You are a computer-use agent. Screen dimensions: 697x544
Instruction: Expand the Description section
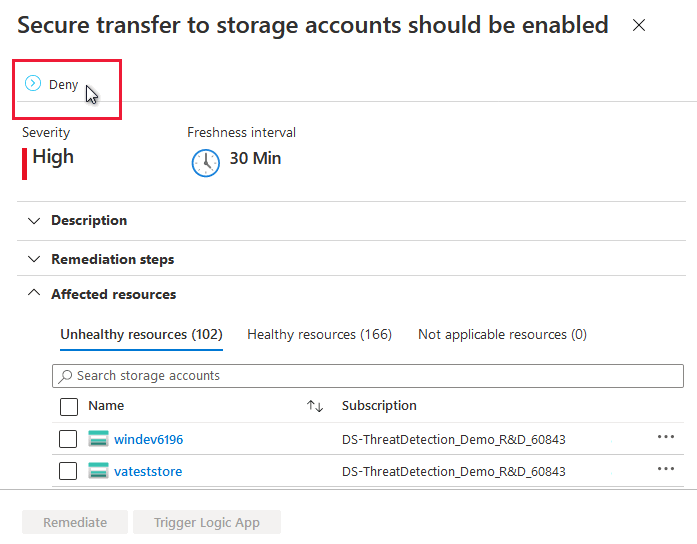(x=34, y=220)
